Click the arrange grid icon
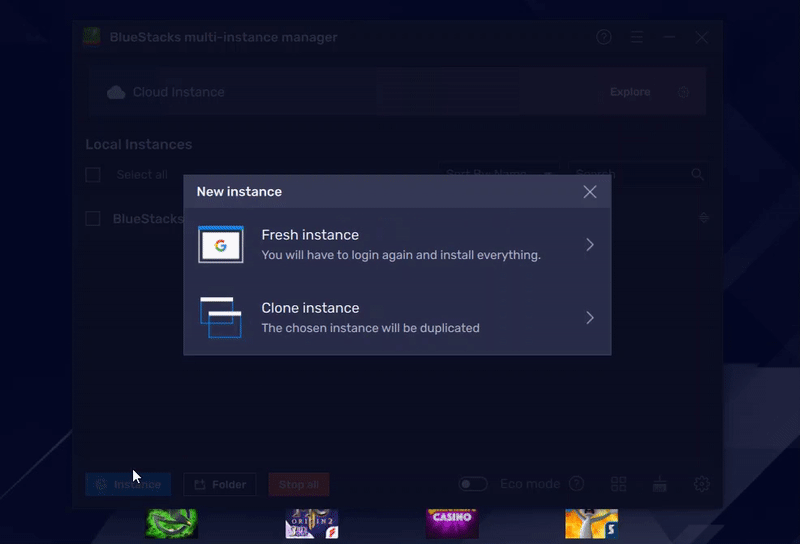 coord(618,484)
